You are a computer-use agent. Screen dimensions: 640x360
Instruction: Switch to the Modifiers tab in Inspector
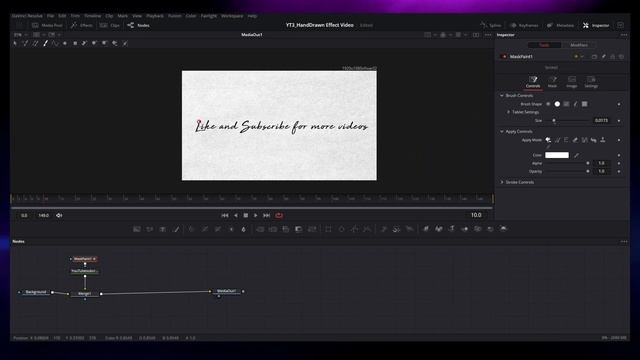579,45
